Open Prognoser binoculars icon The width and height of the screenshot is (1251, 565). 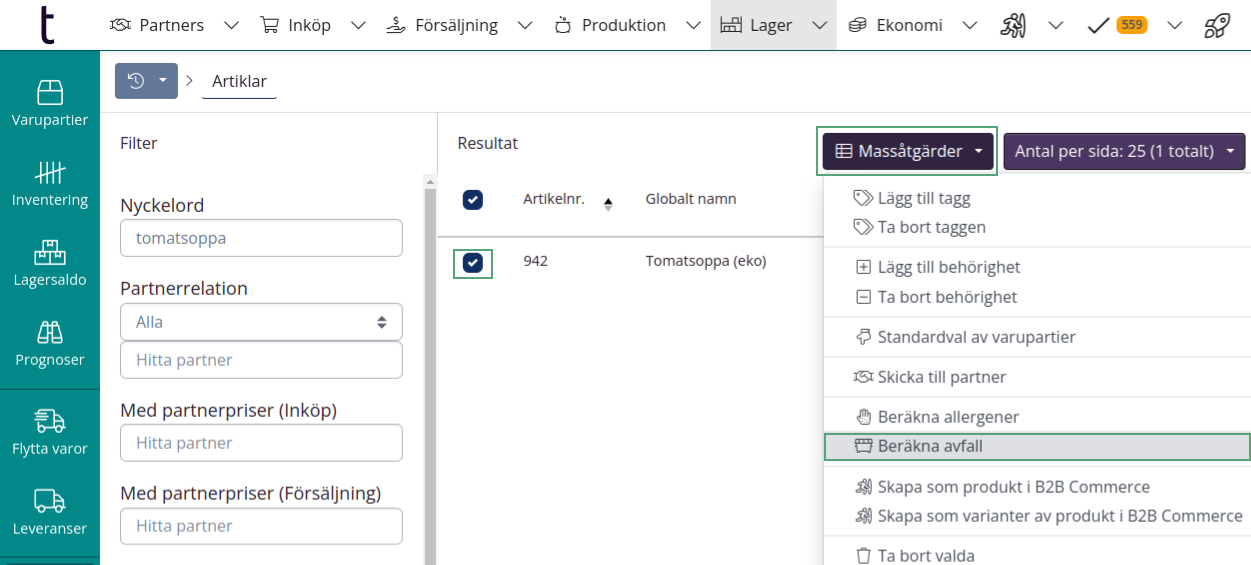click(50, 344)
